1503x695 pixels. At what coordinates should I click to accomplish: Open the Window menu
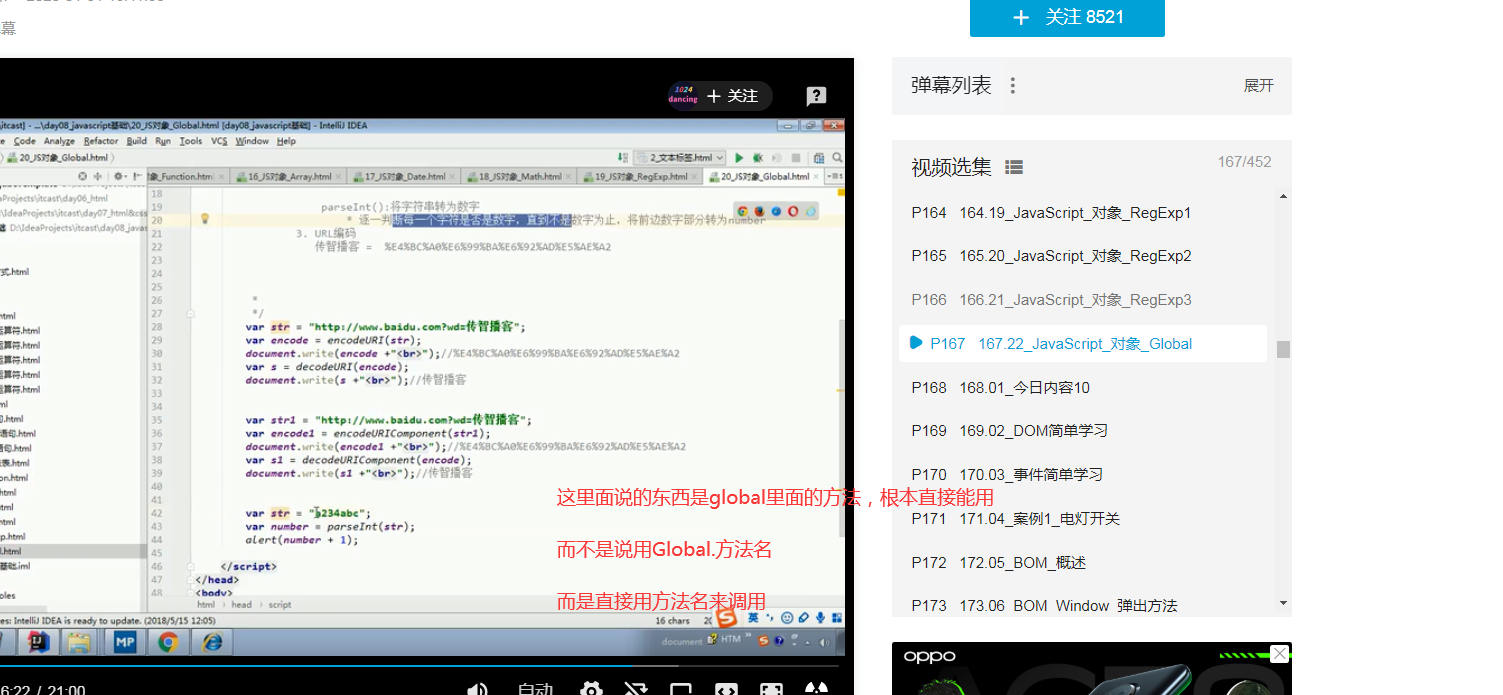tap(252, 141)
